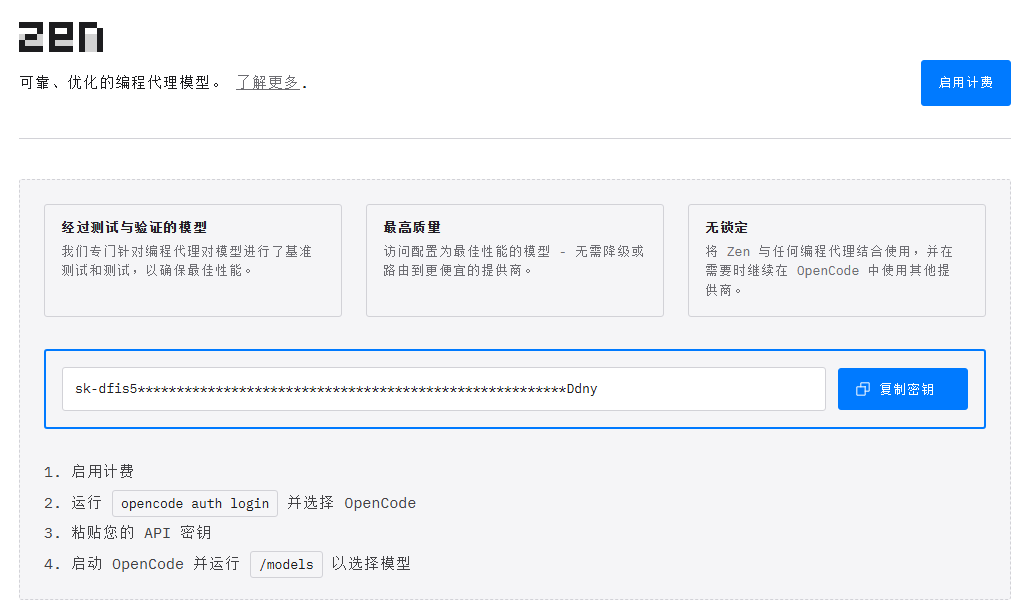Image resolution: width=1020 pixels, height=609 pixels.
Task: Click the tagline 可靠、优化的编程代理模型
Action: click(x=120, y=83)
